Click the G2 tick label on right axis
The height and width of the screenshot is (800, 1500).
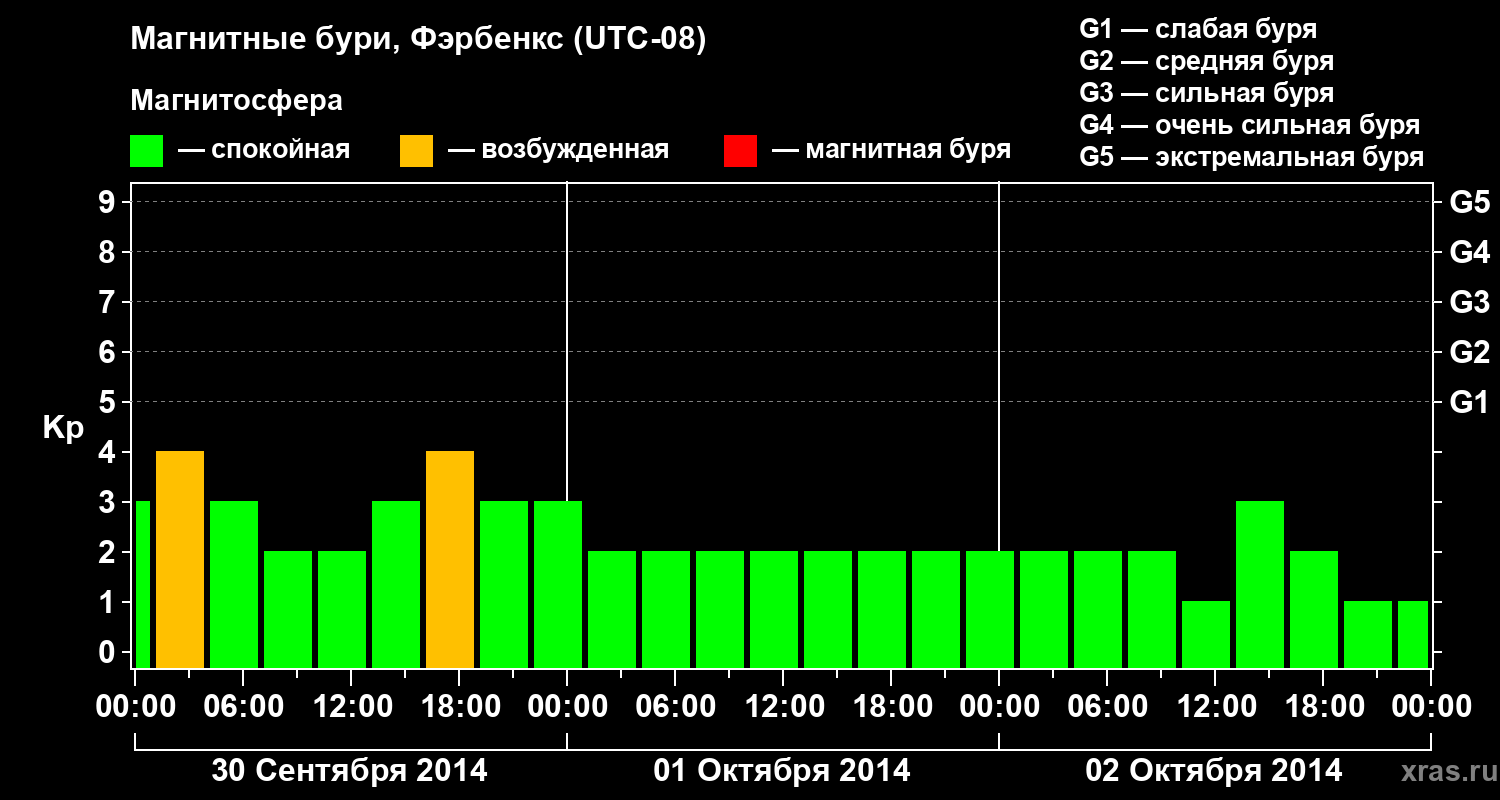coord(1470,352)
